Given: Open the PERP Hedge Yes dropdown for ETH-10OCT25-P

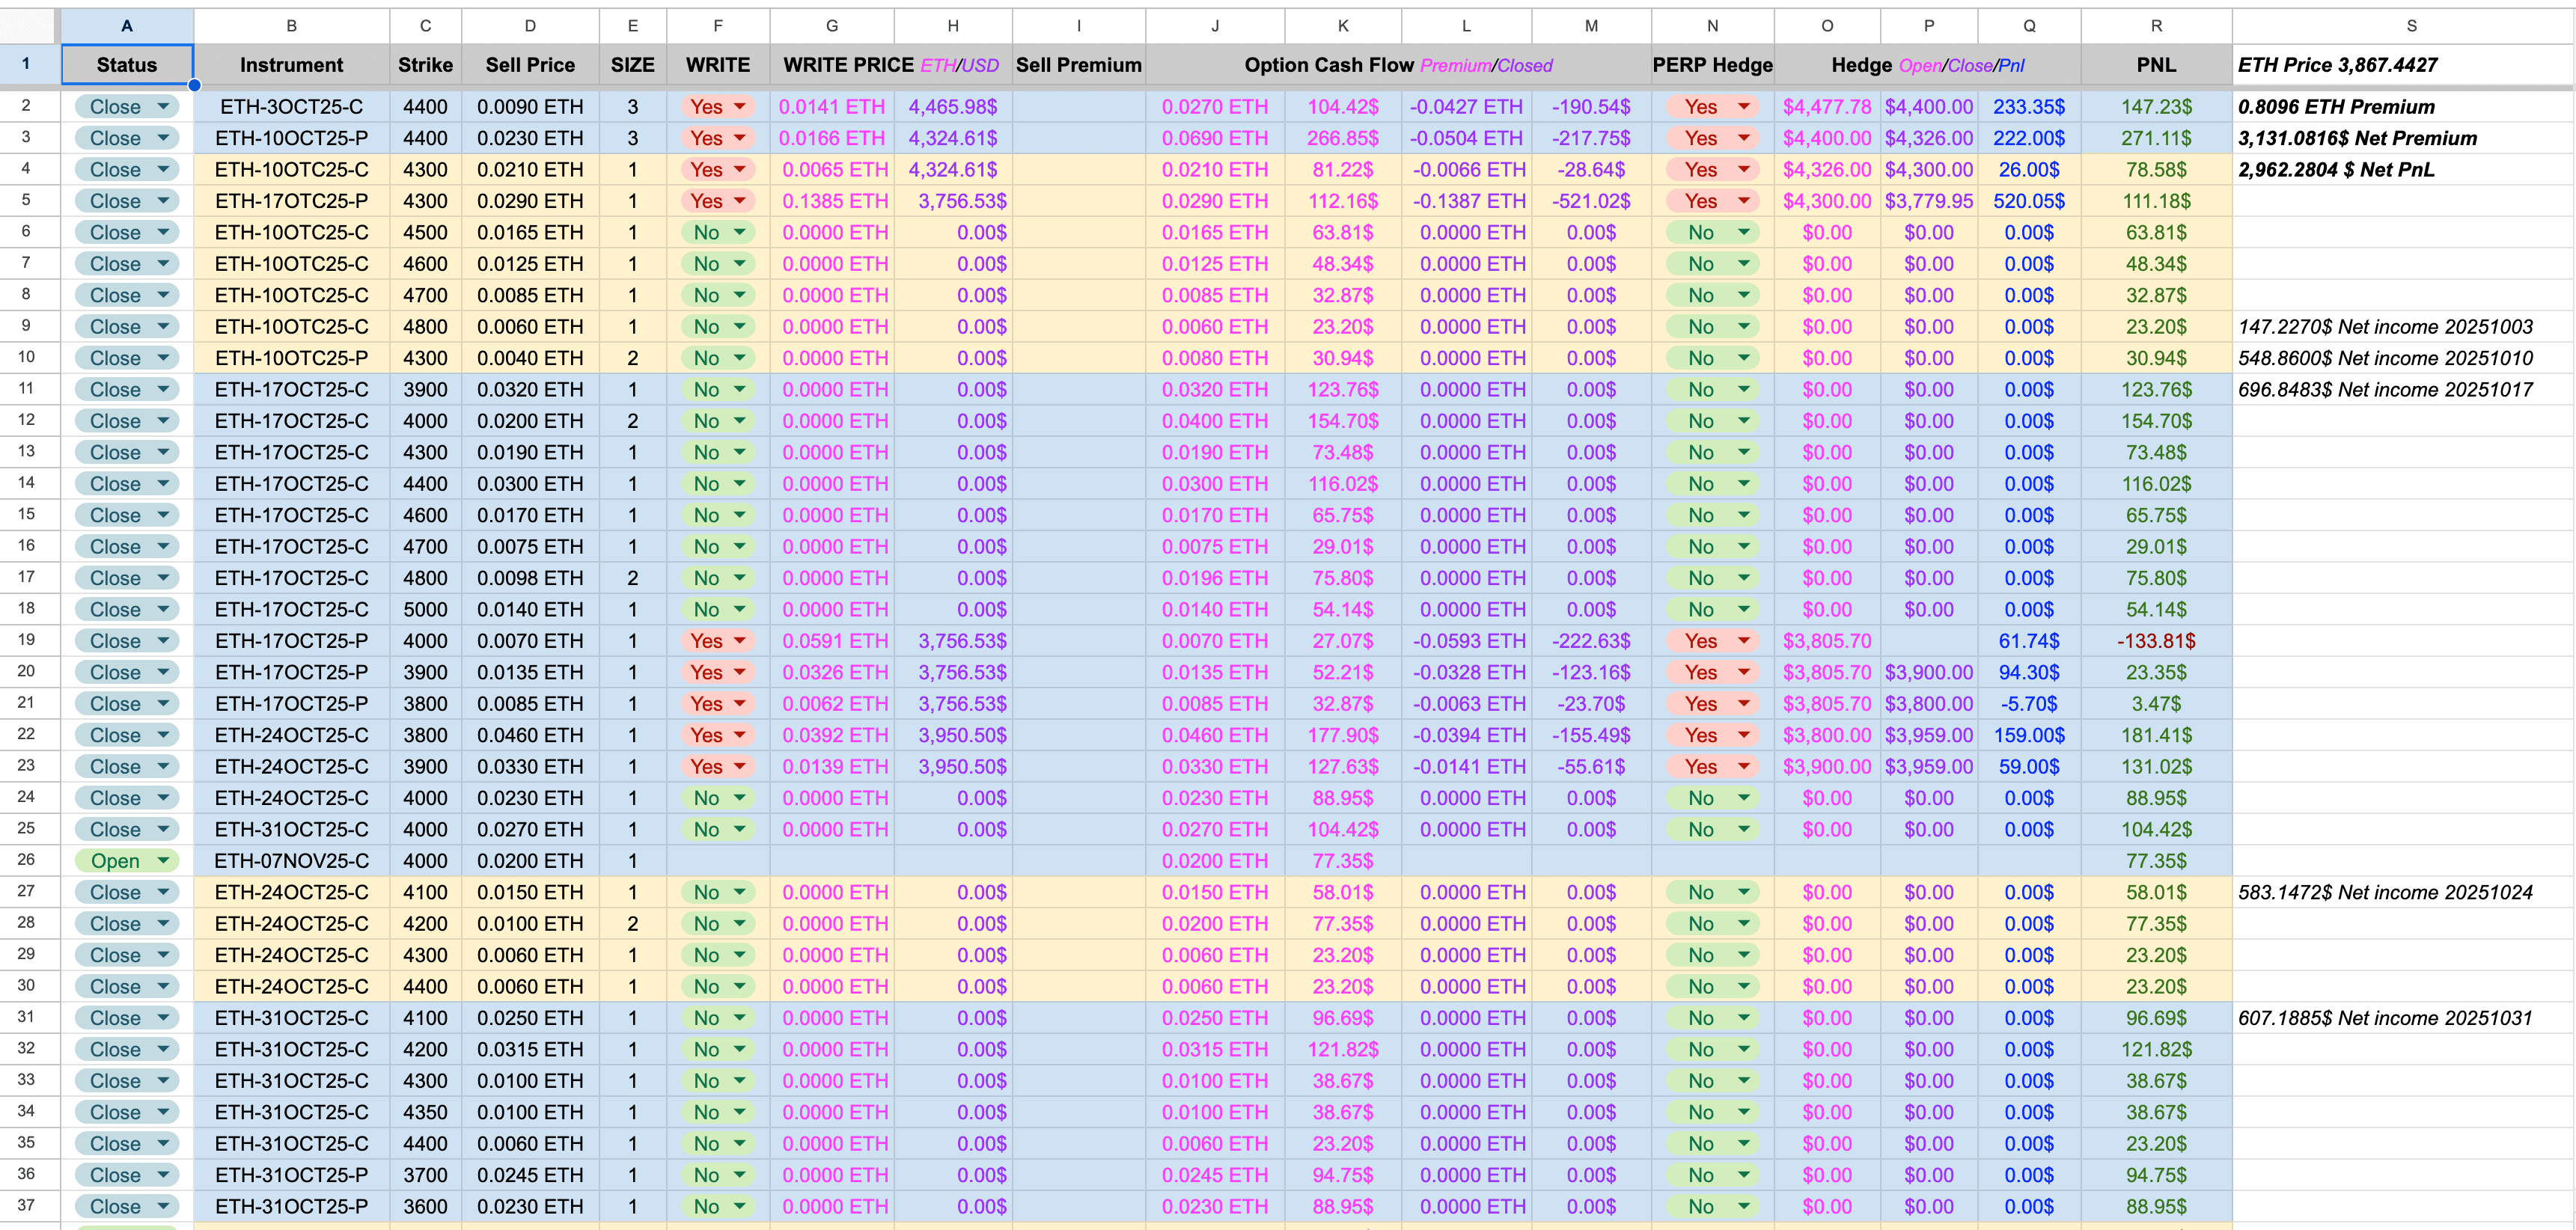Looking at the screenshot, I should point(1712,138).
